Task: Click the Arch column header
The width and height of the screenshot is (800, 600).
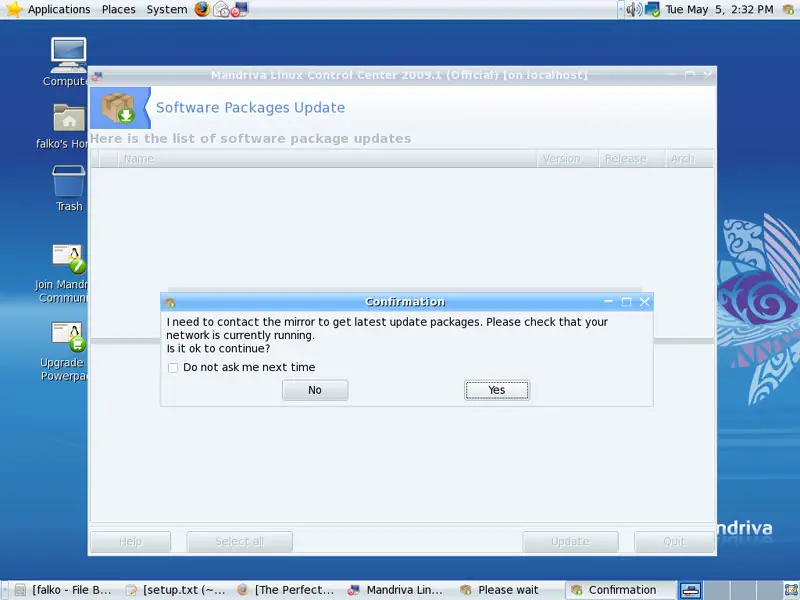Action: click(689, 159)
